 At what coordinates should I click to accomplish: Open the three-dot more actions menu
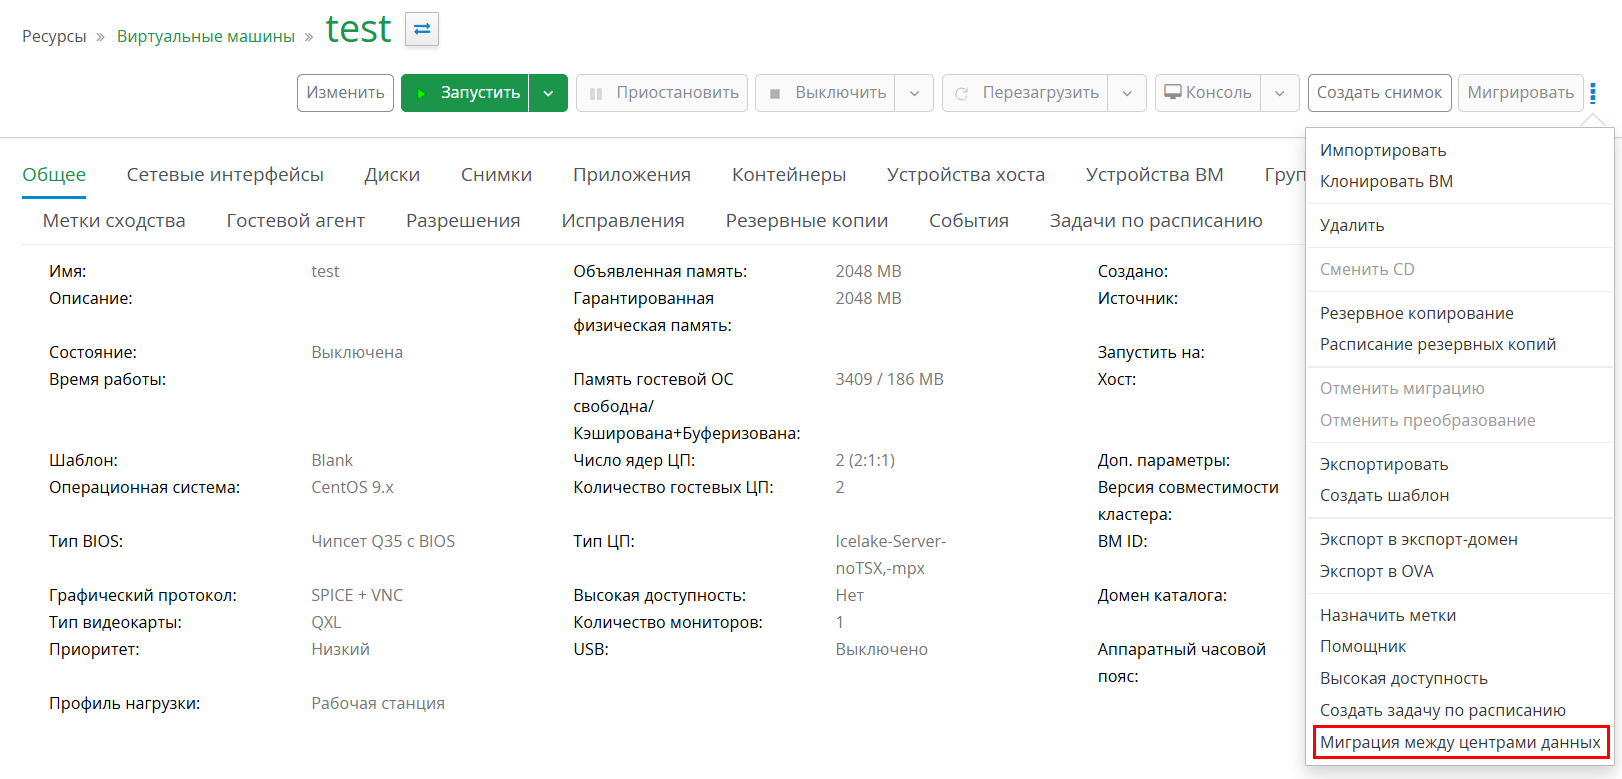point(1593,93)
